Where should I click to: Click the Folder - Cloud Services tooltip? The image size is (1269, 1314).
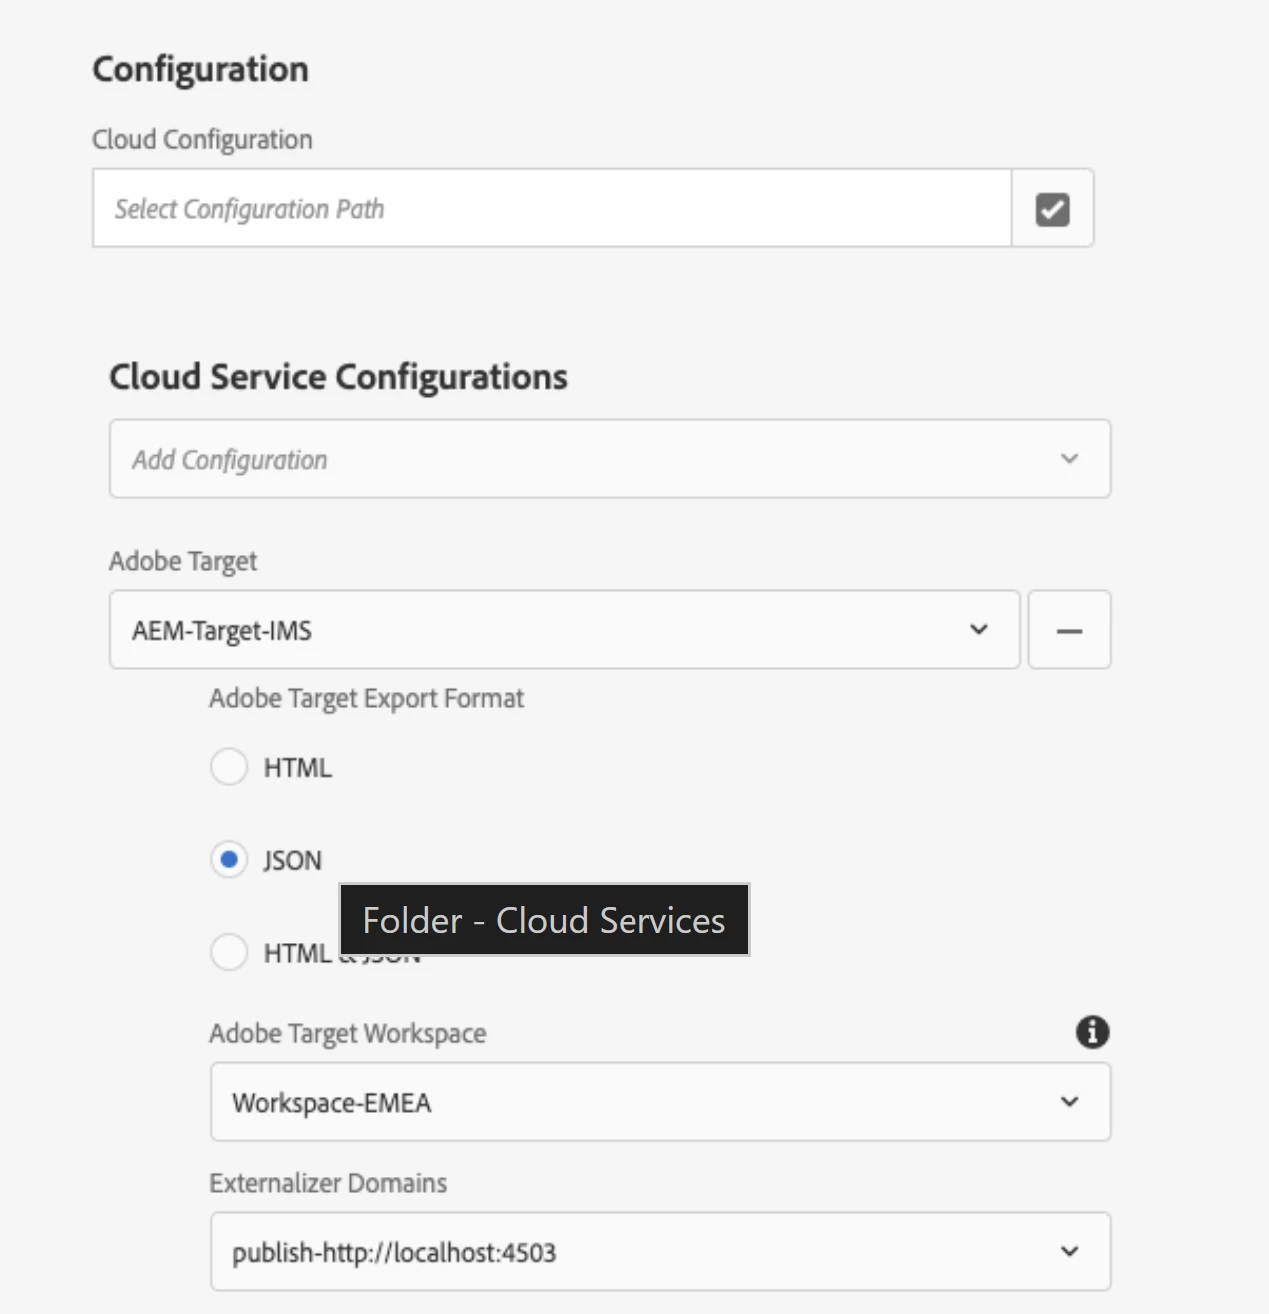pos(544,920)
